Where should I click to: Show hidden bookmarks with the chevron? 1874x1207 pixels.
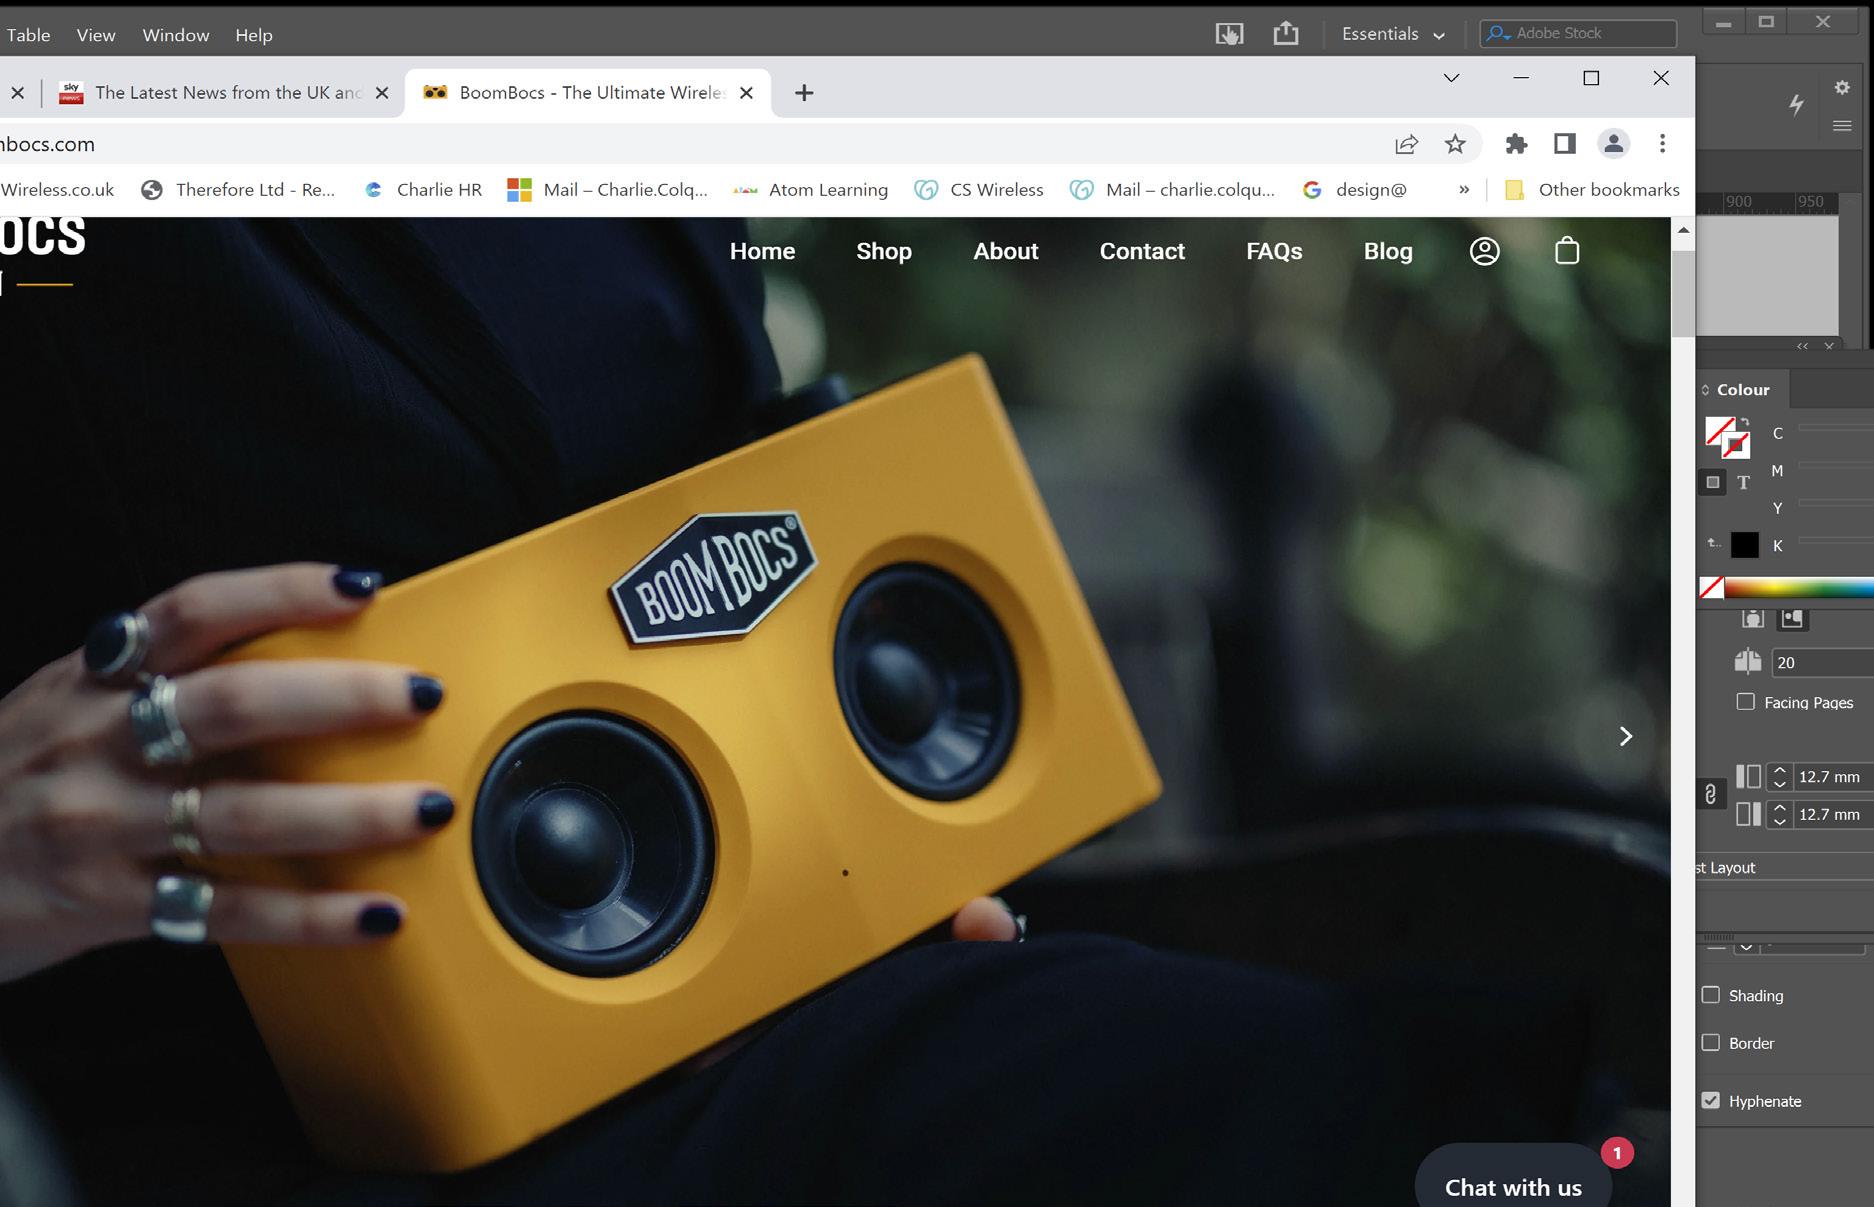coord(1464,189)
